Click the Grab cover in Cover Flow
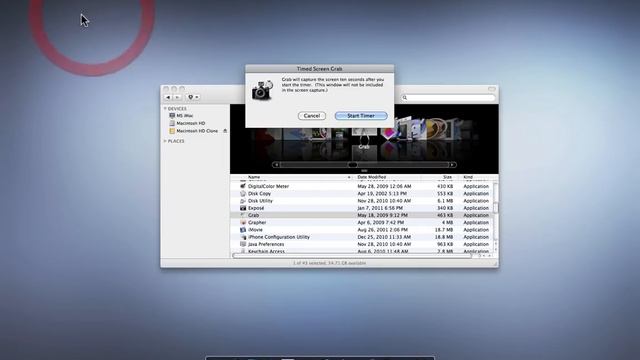Image resolution: width=640 pixels, height=360 pixels. click(x=364, y=136)
